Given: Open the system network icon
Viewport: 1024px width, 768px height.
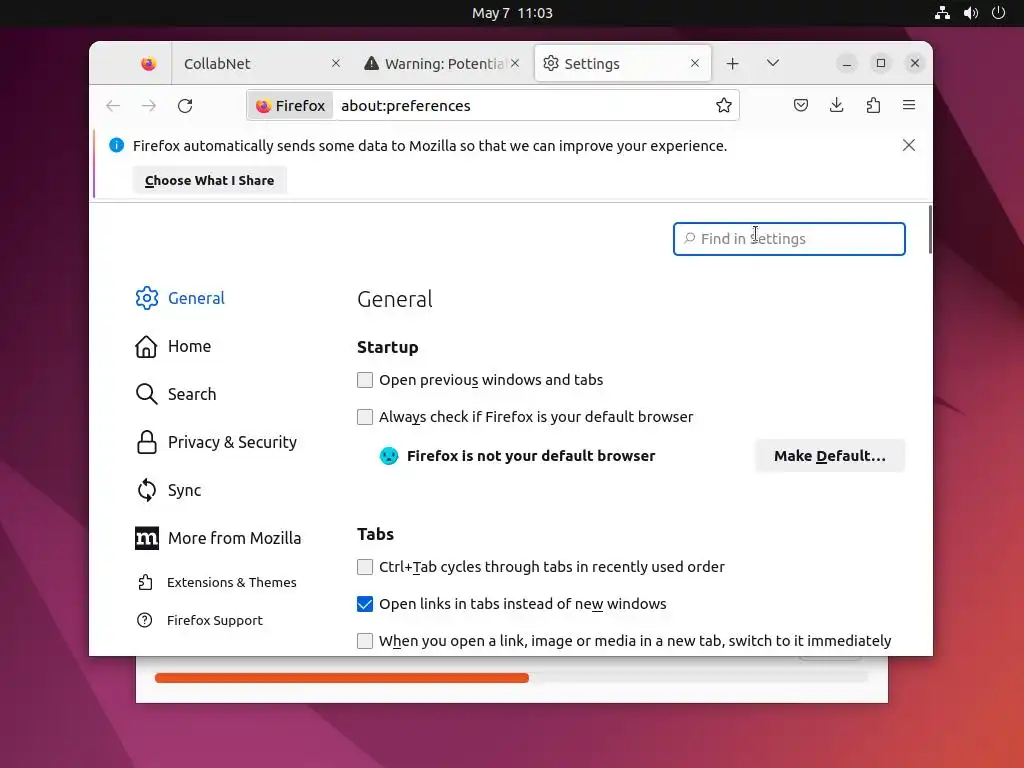Looking at the screenshot, I should [942, 13].
